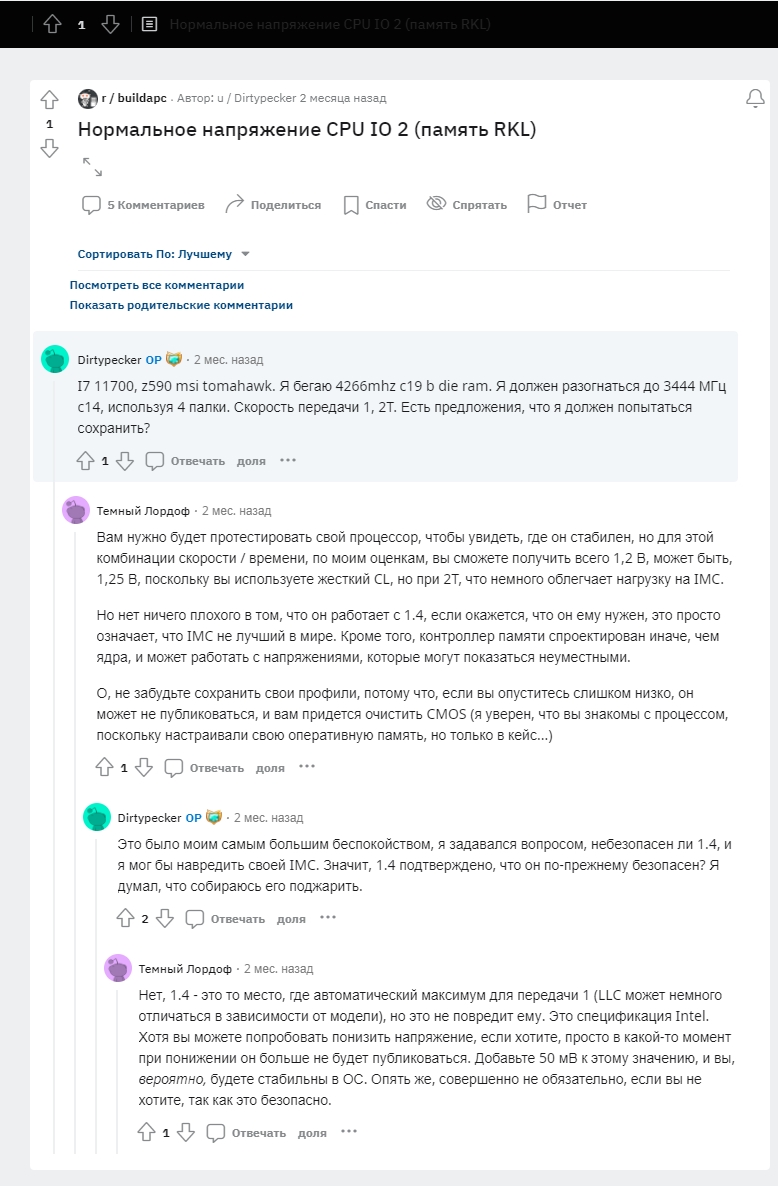Screen dimensions: 778x1186
Task: Upvote the main post beside its title
Action: (x=49, y=100)
